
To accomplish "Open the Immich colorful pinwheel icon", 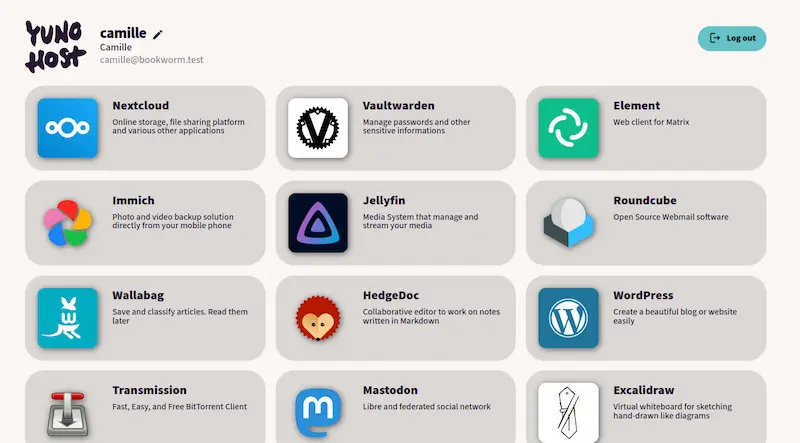I will click(67, 223).
